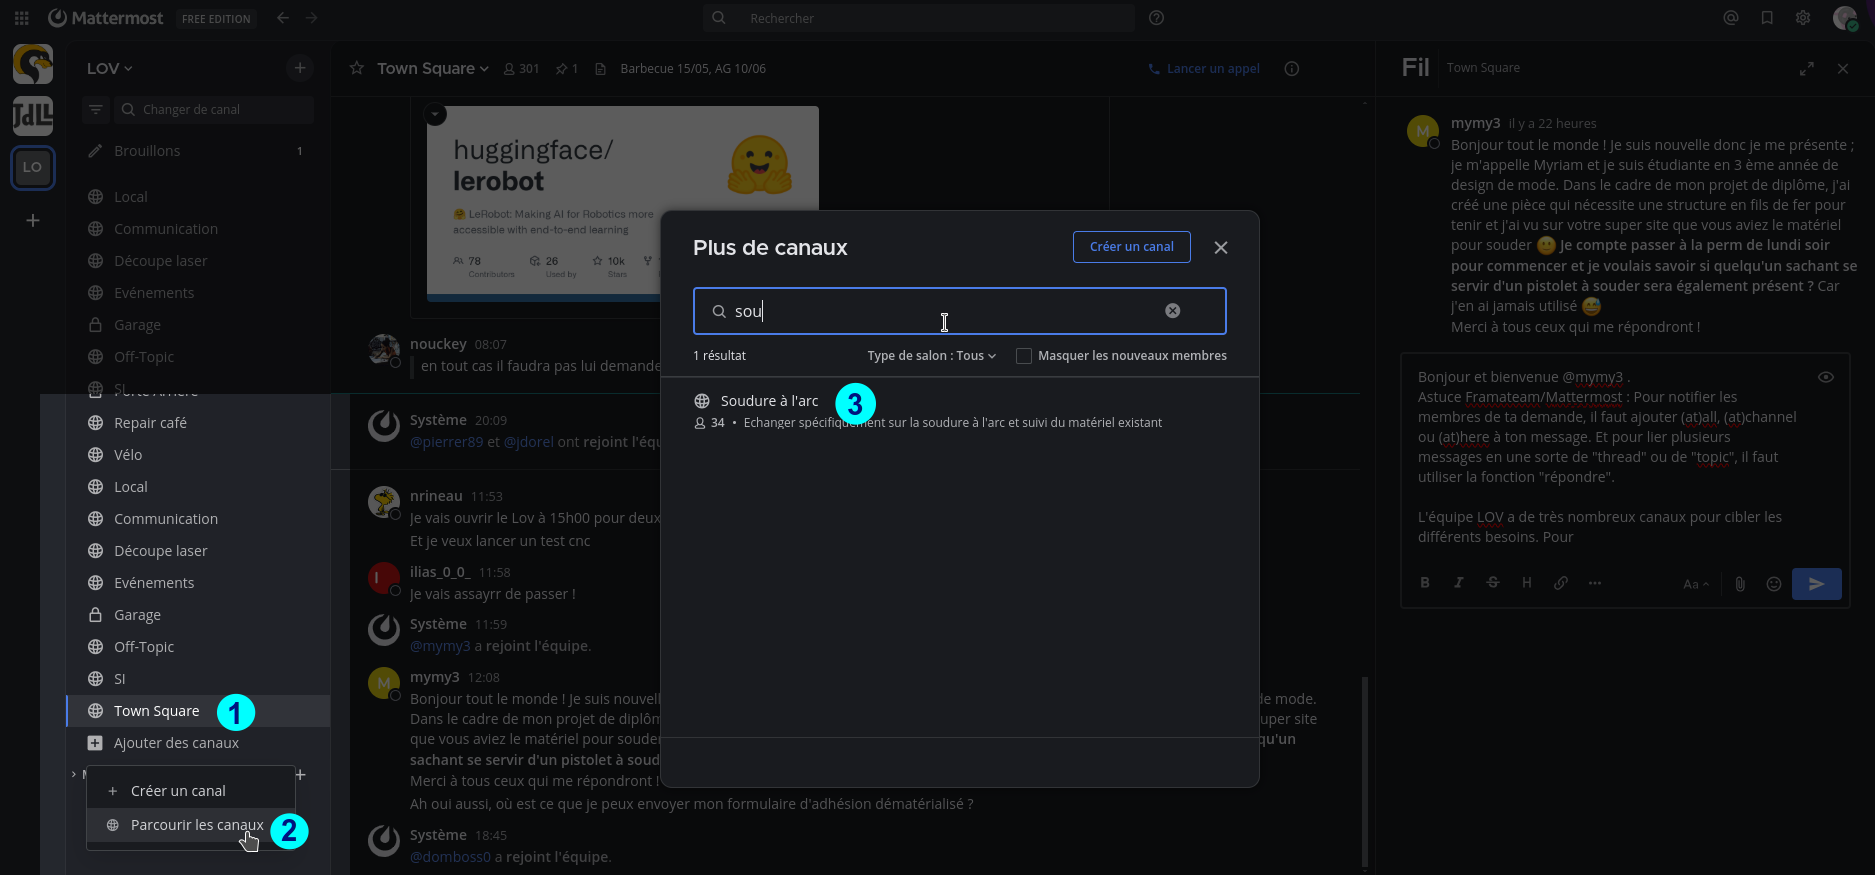Clear the channel search field text
This screenshot has height=875, width=1875.
pyautogui.click(x=1172, y=311)
